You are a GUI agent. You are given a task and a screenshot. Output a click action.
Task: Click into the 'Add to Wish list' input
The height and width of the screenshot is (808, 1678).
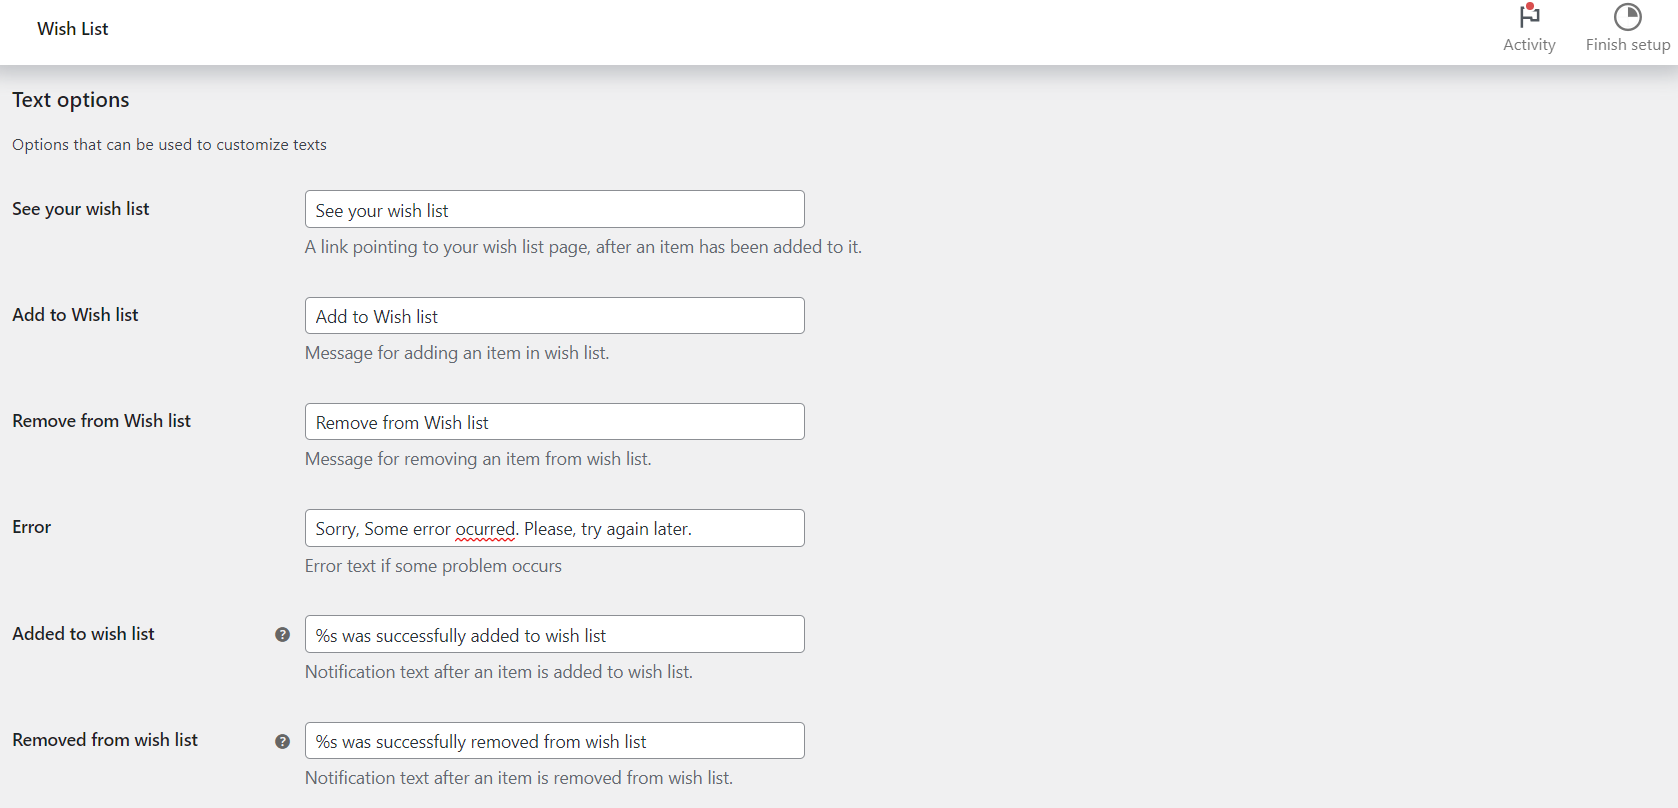point(554,316)
